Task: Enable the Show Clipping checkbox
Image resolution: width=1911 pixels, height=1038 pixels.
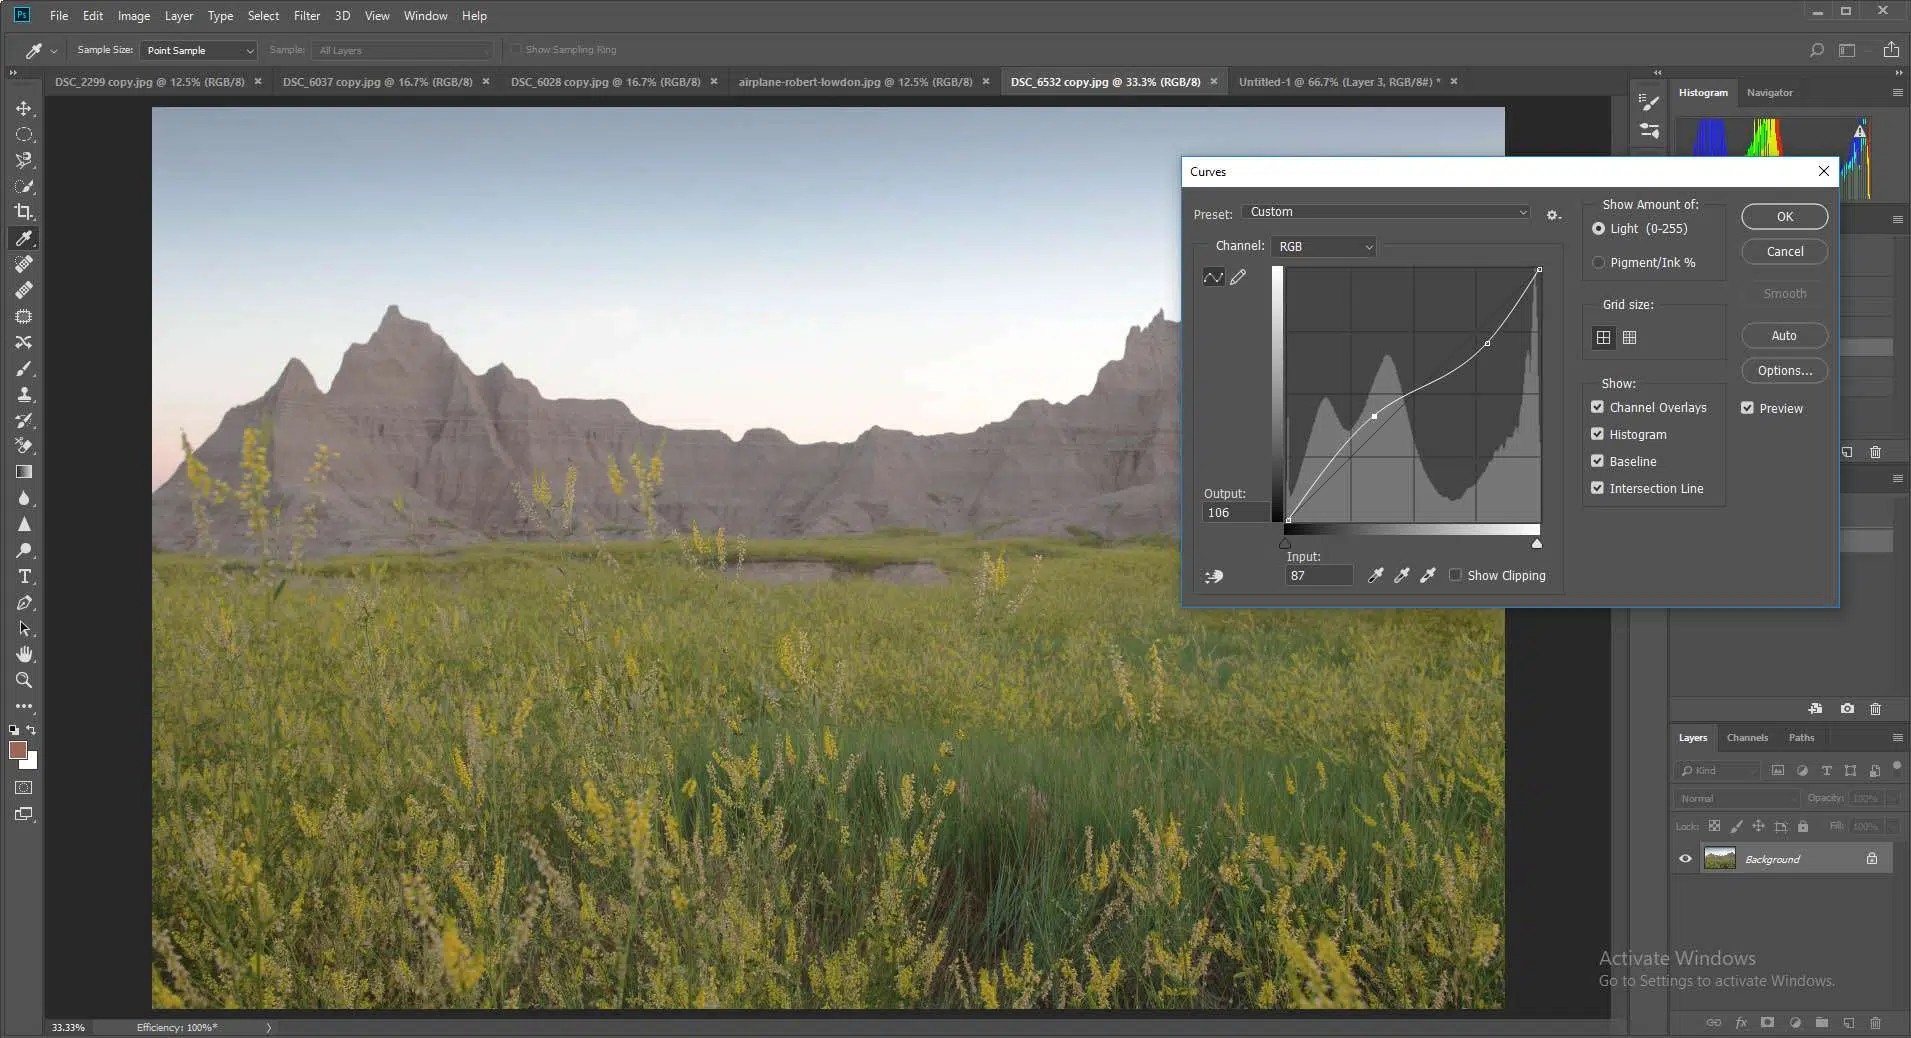Action: click(1455, 575)
